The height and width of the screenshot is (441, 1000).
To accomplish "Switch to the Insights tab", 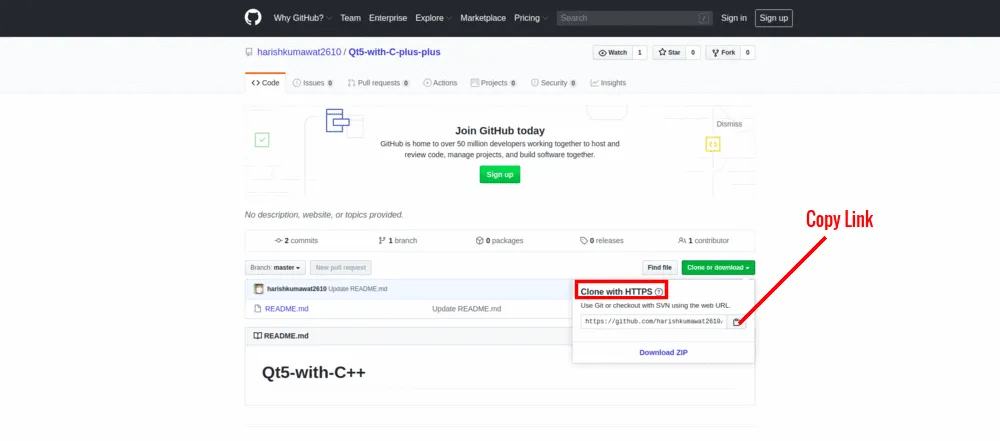I will point(608,83).
